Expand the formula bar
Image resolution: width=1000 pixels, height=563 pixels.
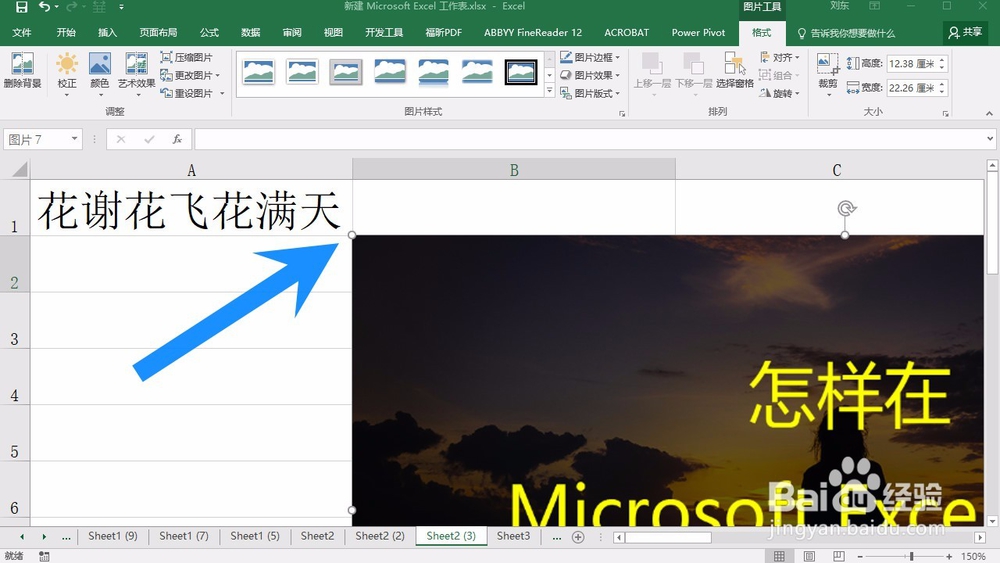990,139
